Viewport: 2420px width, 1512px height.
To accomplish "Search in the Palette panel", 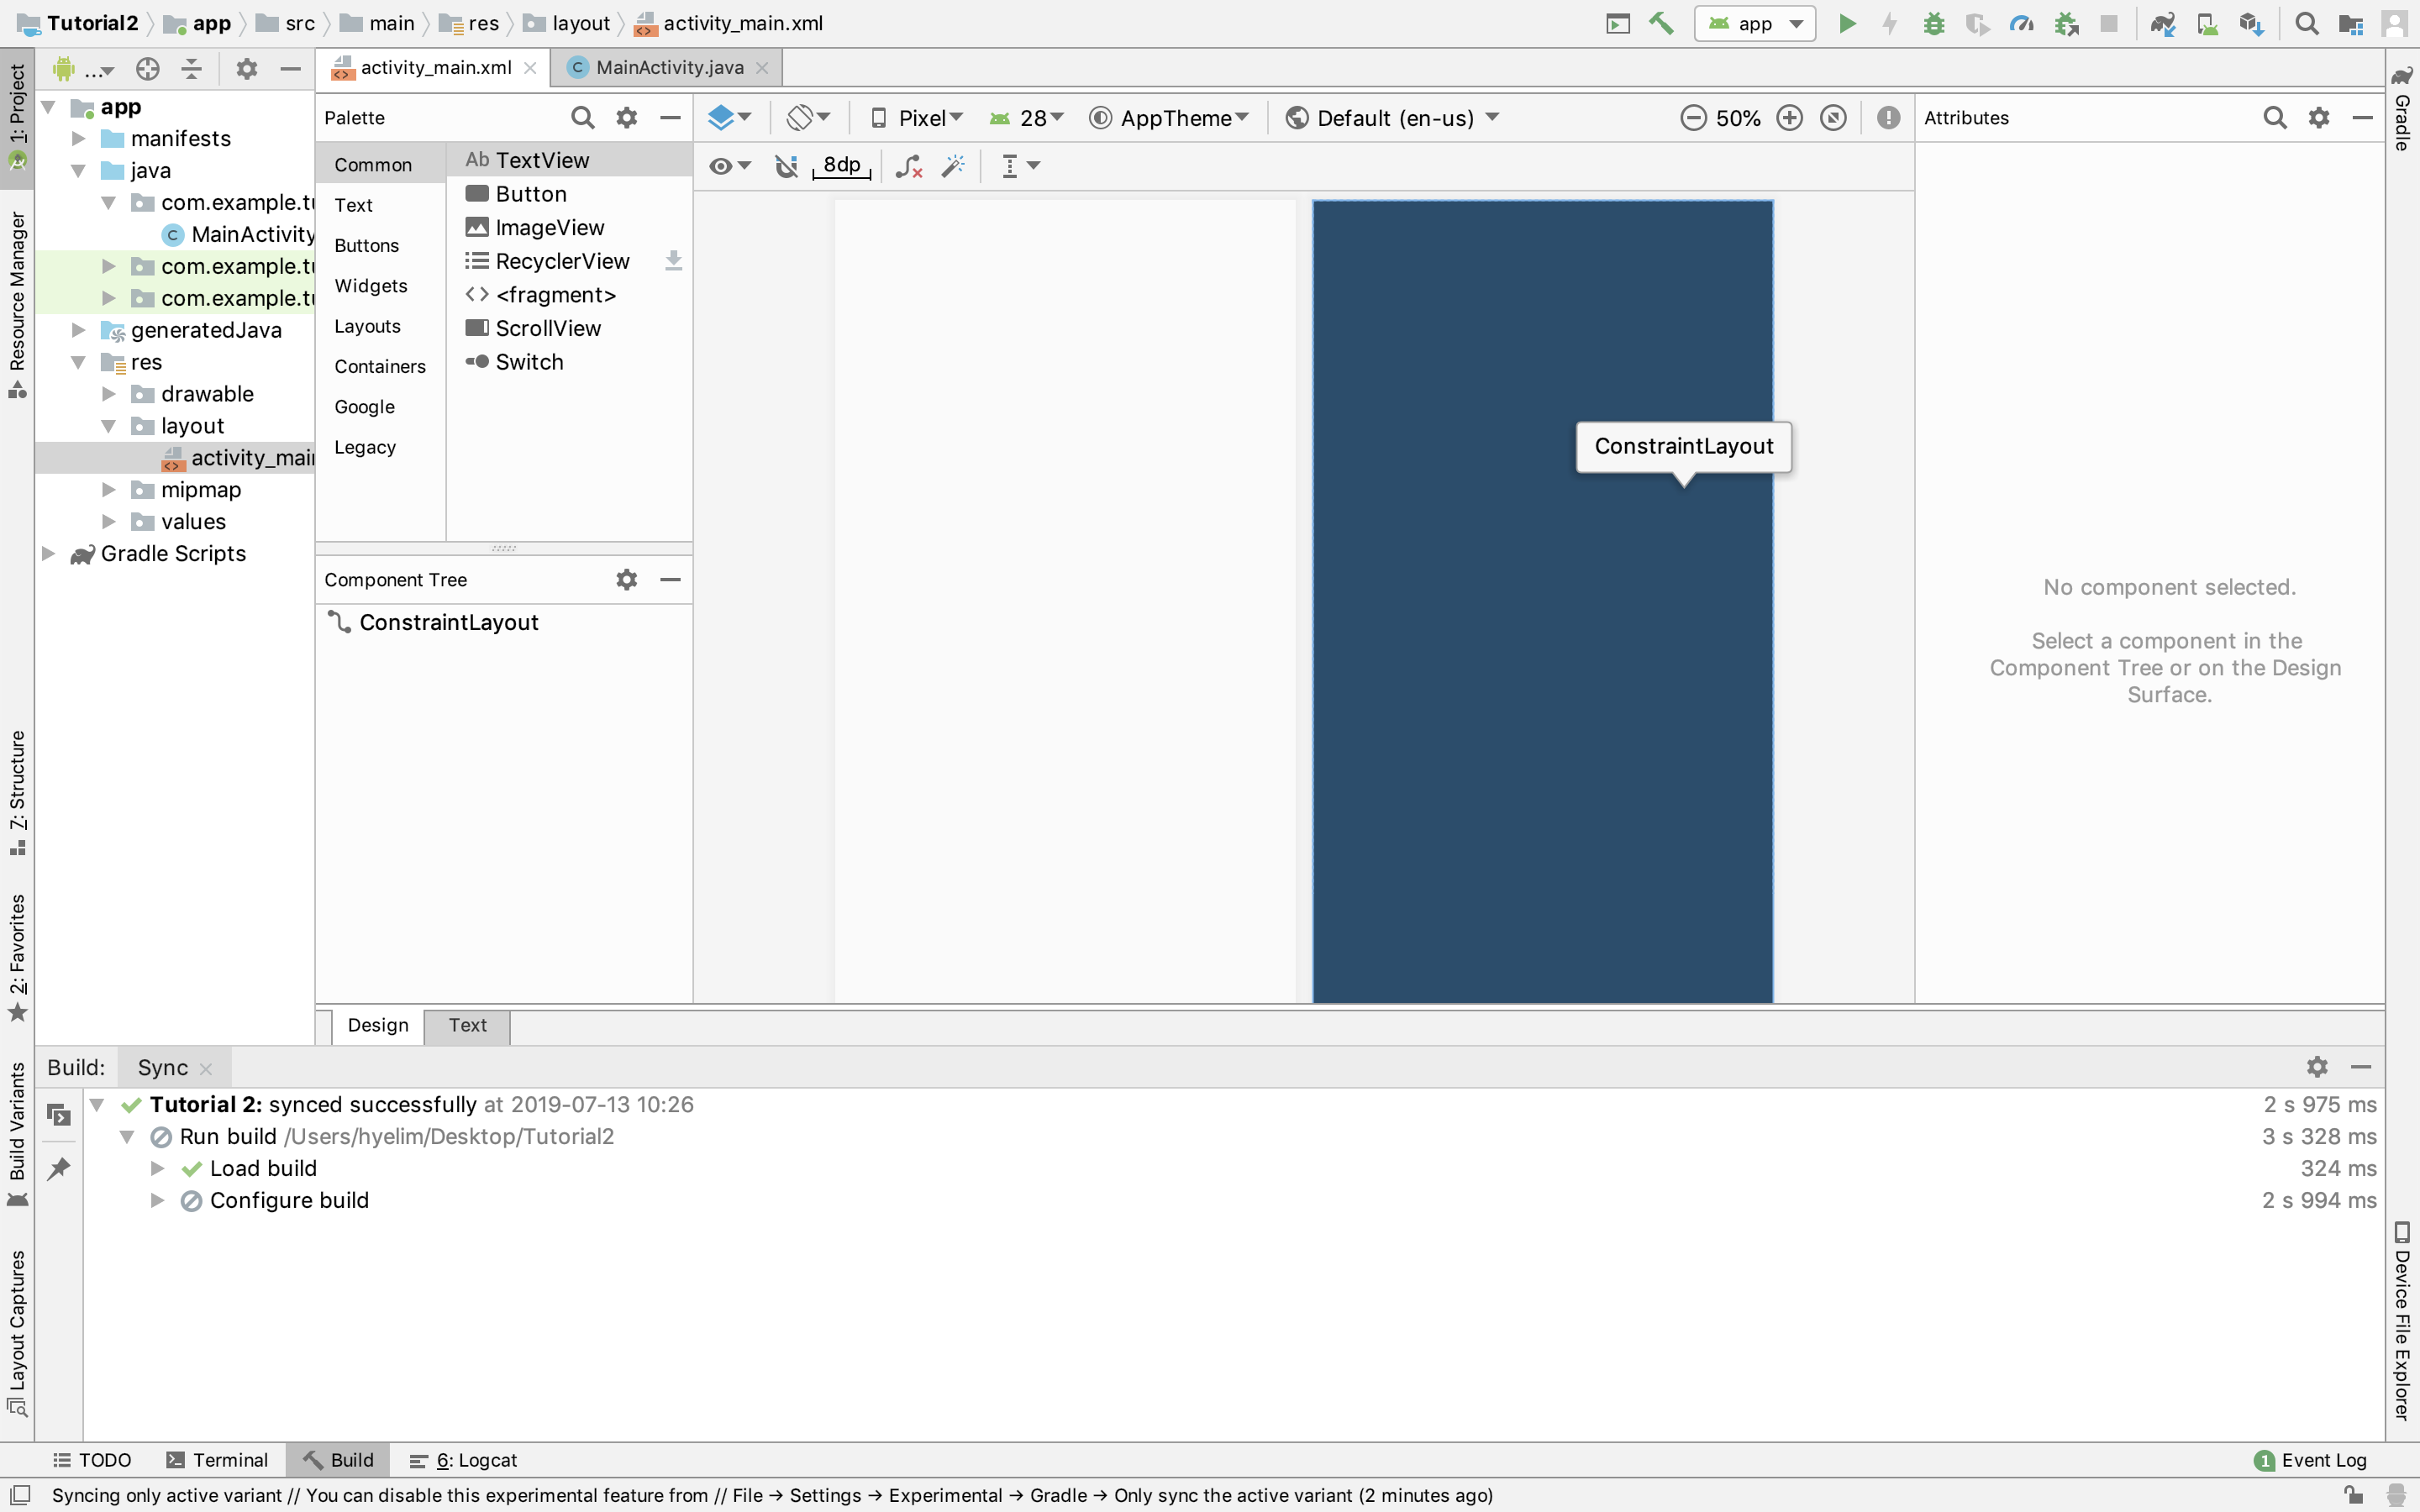I will [x=582, y=118].
